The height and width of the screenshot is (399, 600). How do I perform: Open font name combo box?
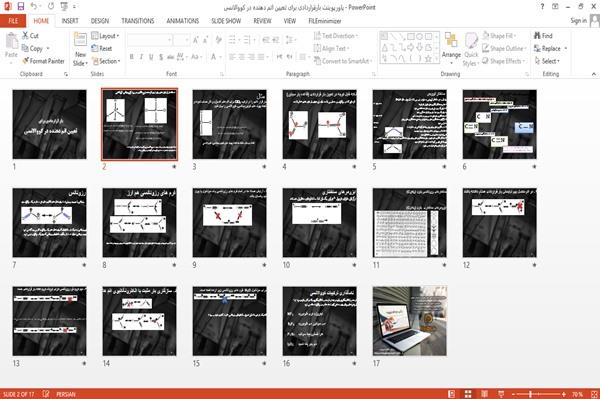click(x=149, y=39)
